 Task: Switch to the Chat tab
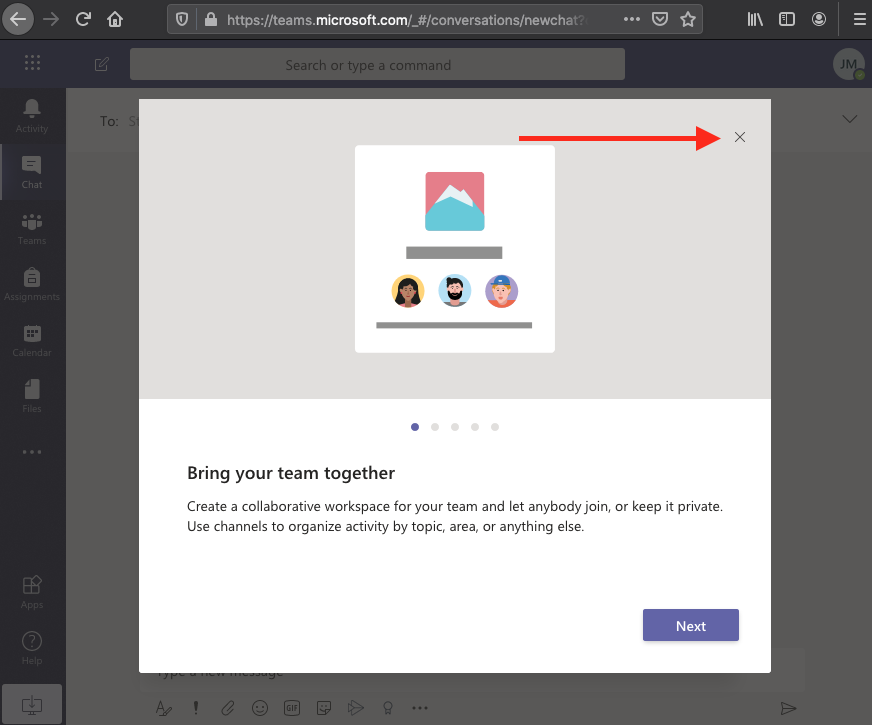(32, 172)
